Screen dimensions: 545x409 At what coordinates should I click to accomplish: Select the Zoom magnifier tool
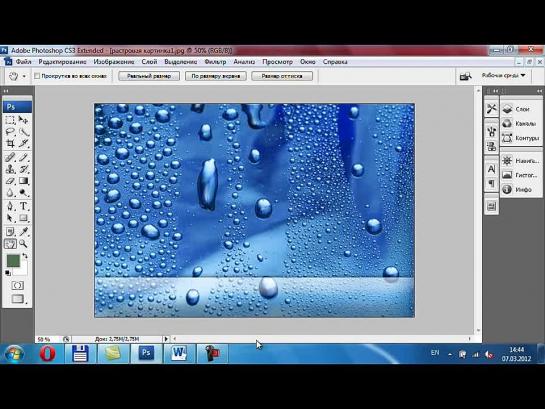point(23,244)
